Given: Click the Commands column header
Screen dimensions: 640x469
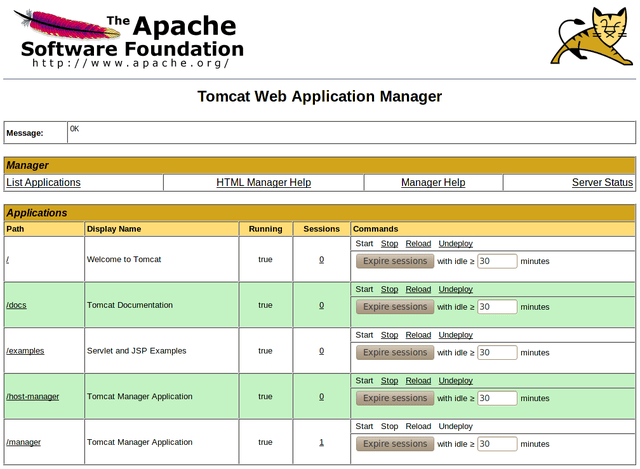Looking at the screenshot, I should (x=376, y=229).
